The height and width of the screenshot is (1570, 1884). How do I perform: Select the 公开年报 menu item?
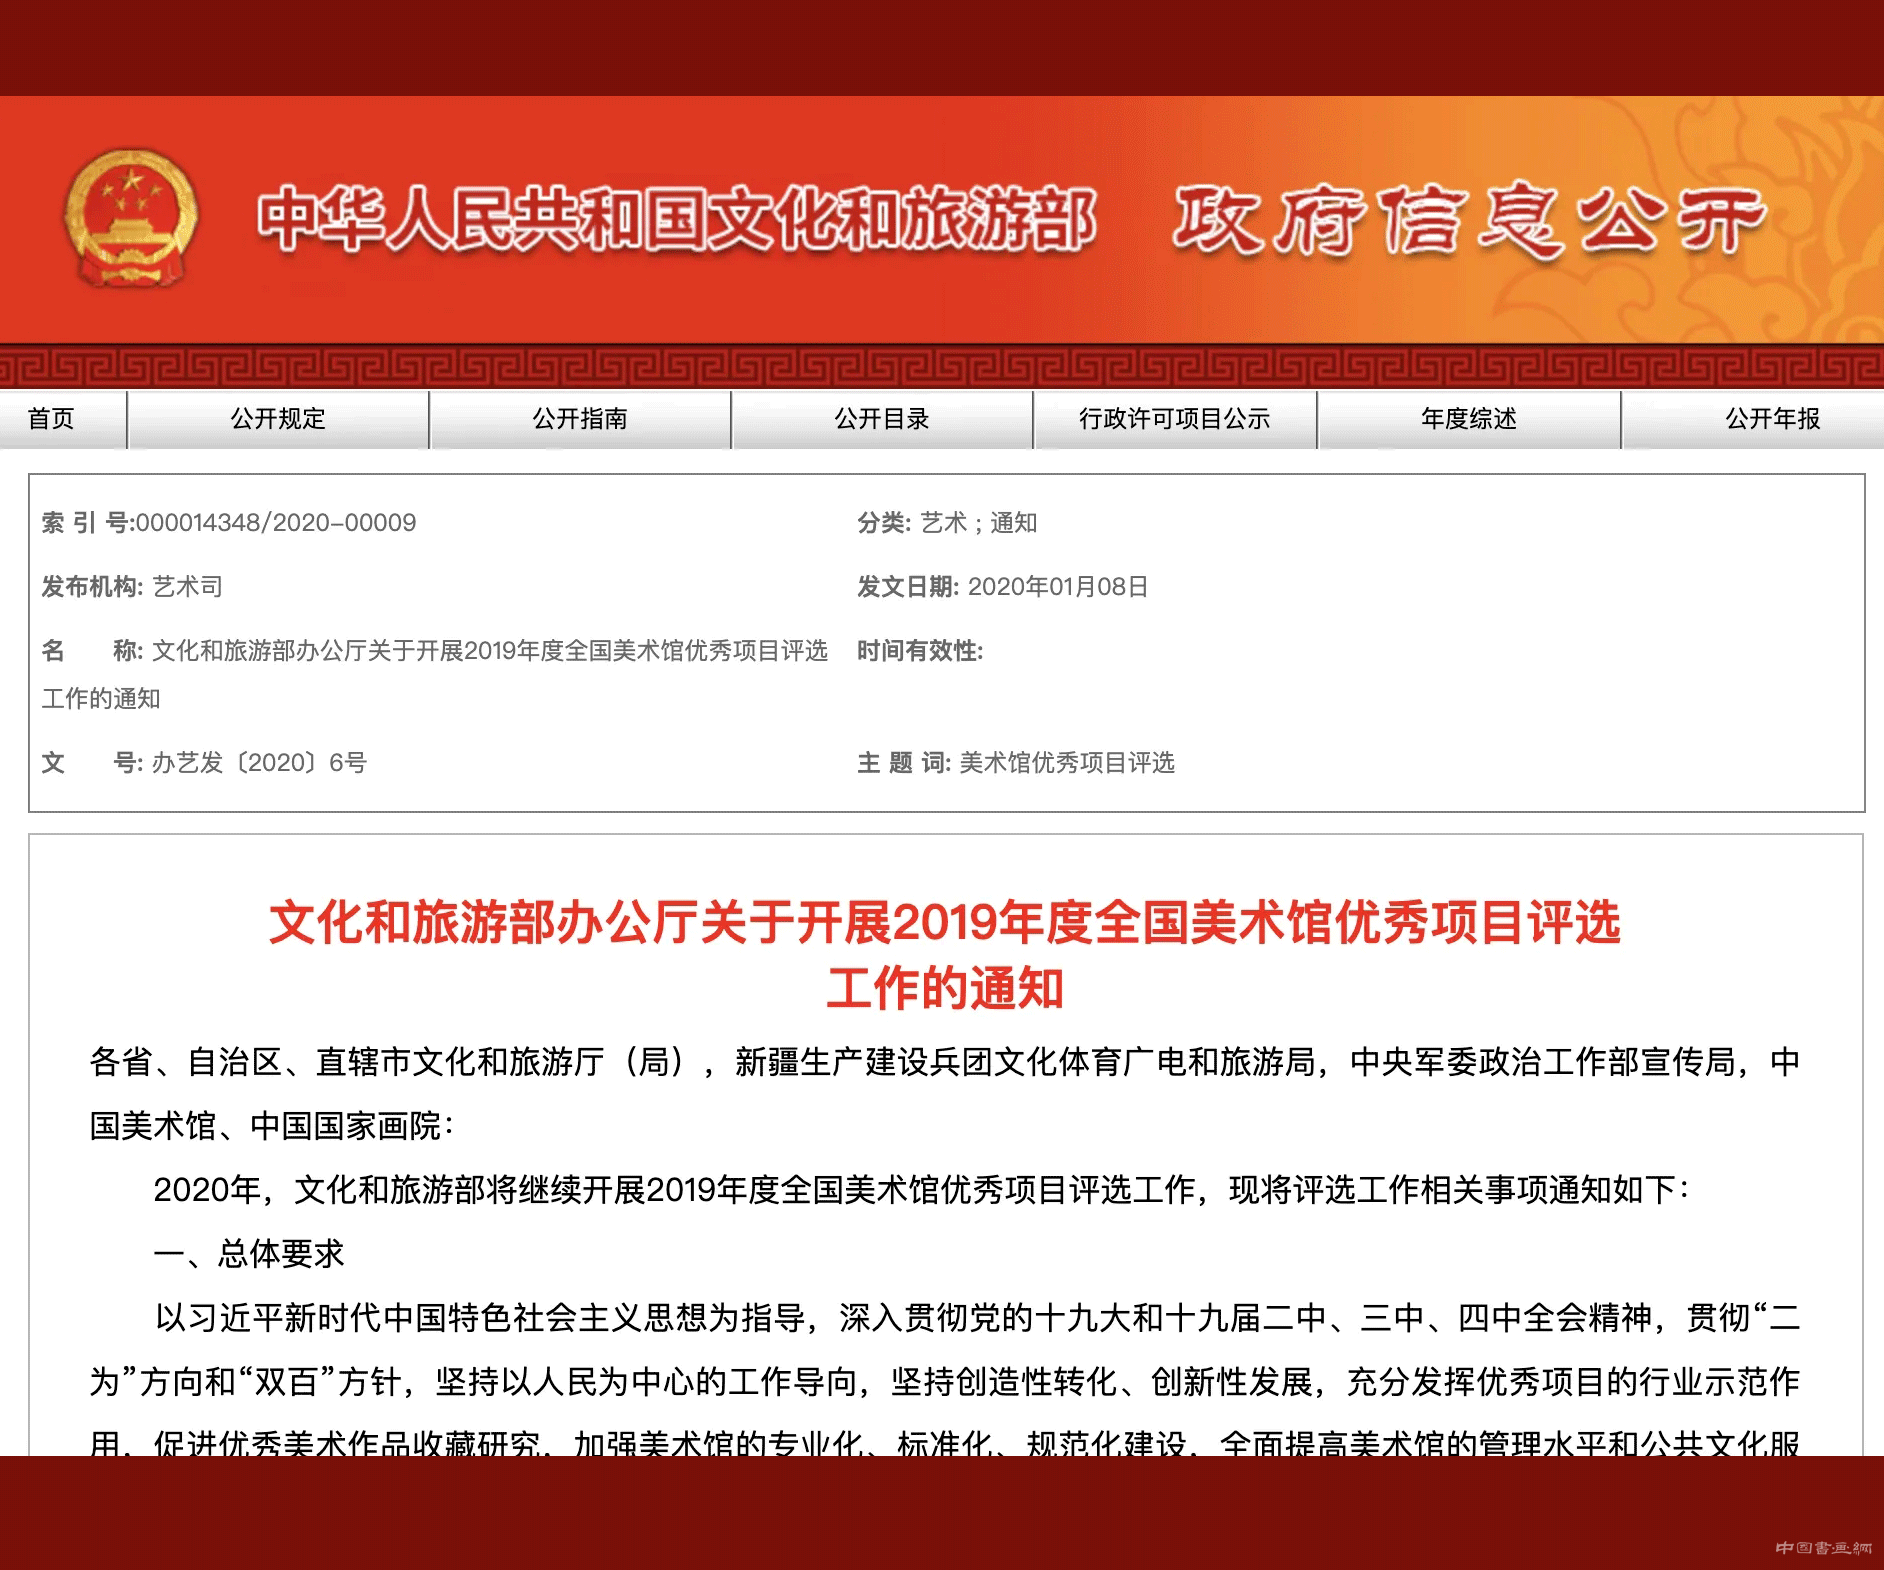pyautogui.click(x=1772, y=419)
